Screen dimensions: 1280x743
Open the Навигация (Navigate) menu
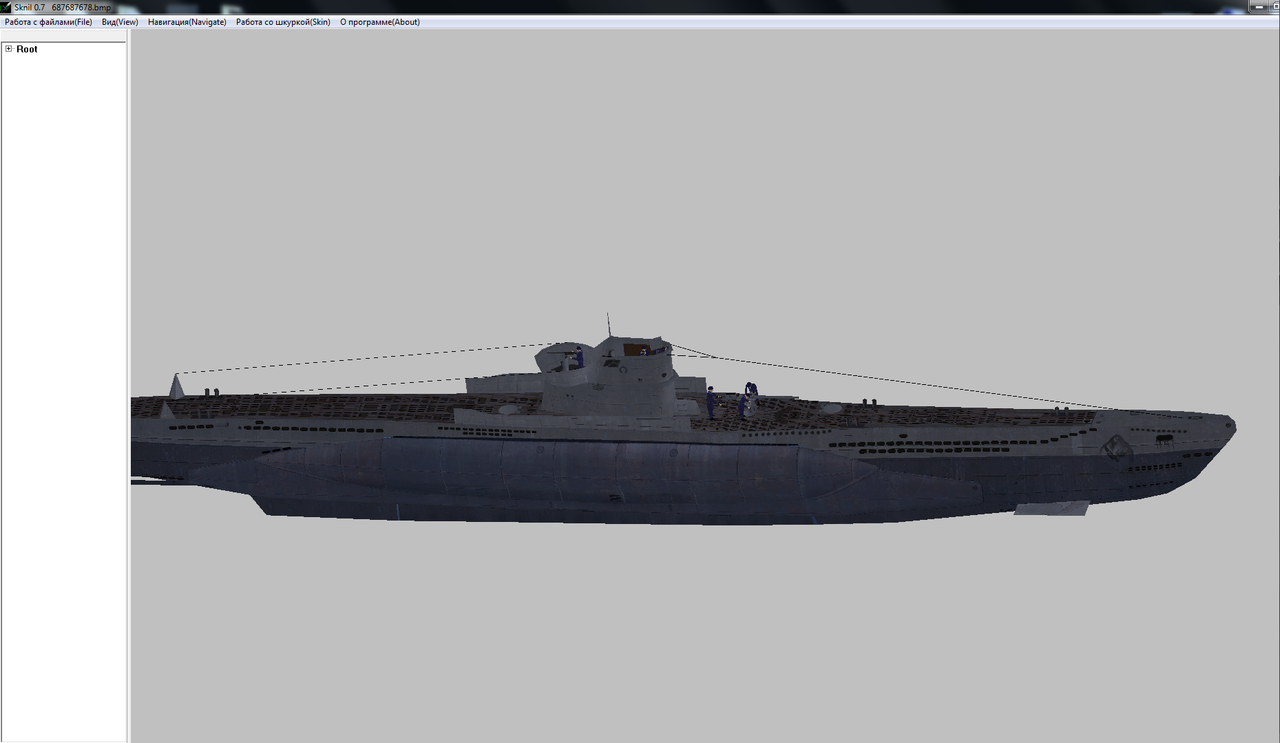point(187,22)
